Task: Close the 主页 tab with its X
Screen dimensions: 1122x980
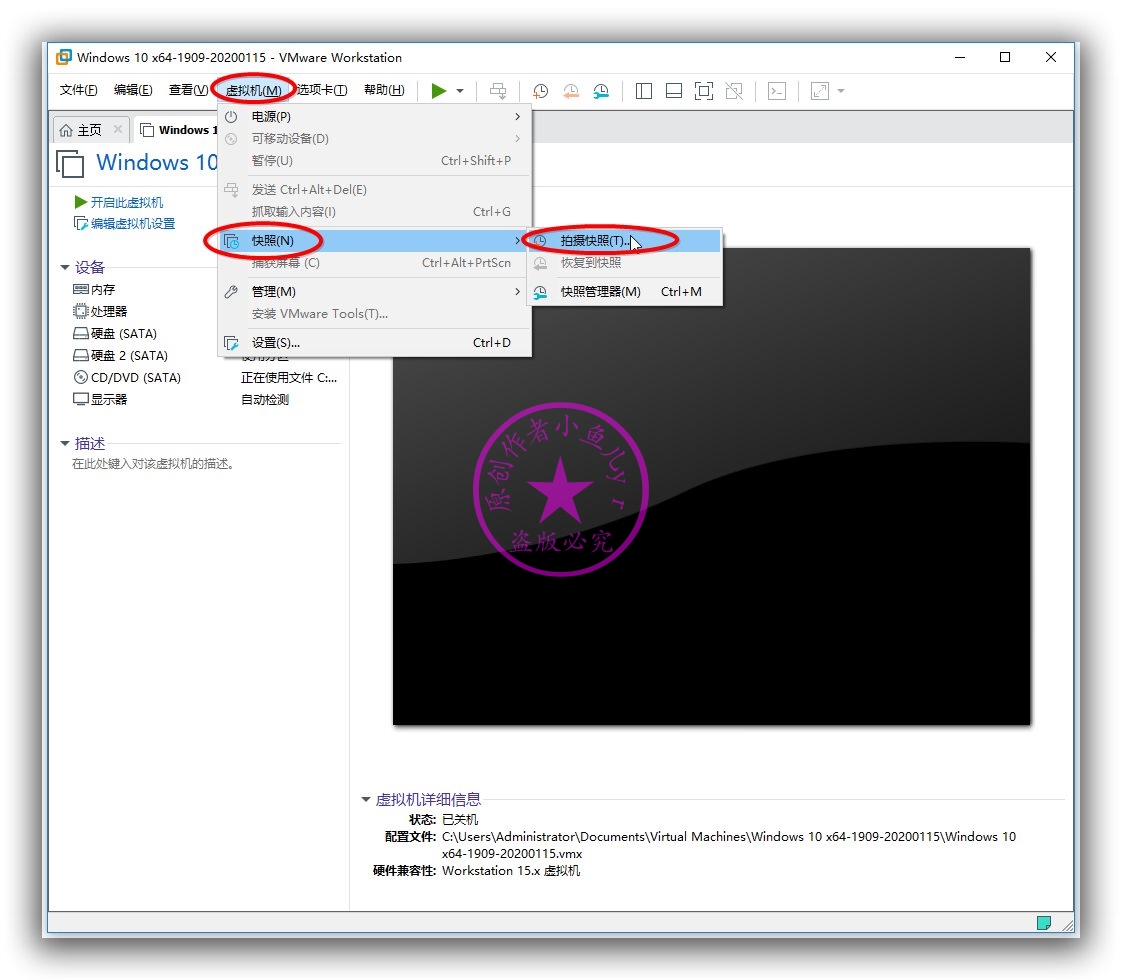Action: (x=118, y=129)
